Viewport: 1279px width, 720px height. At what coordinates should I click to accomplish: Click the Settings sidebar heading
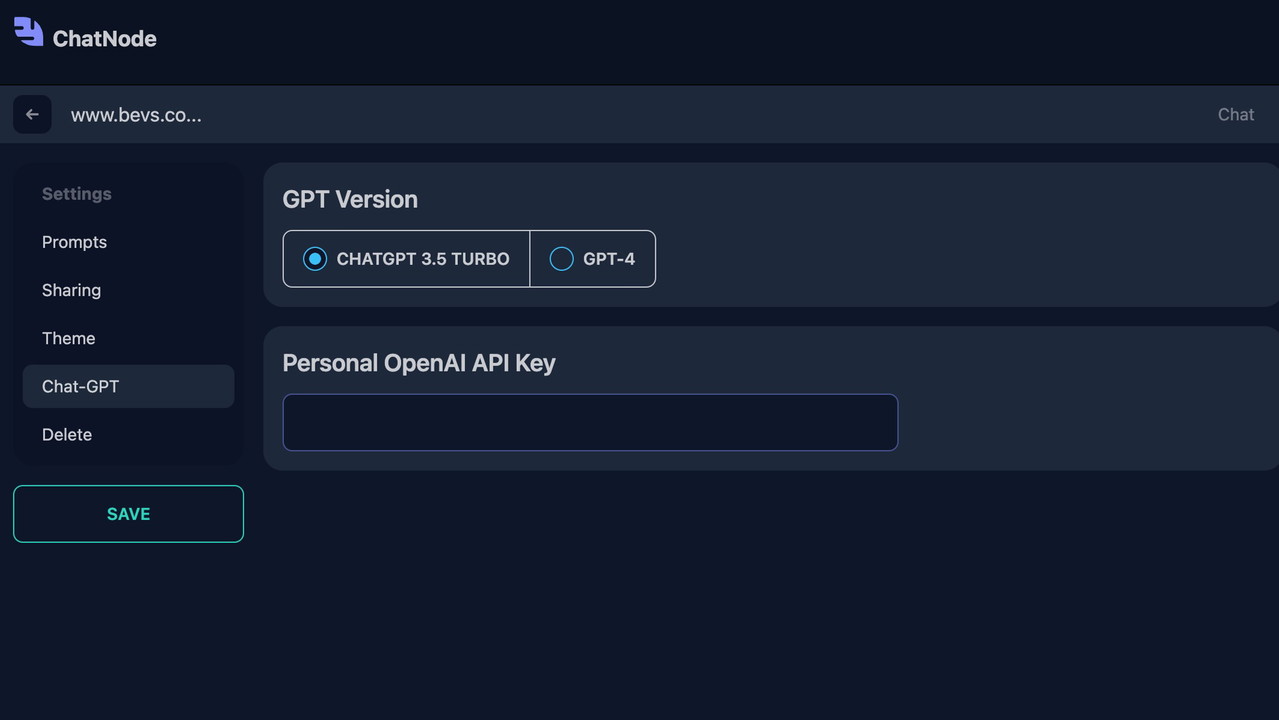pyautogui.click(x=77, y=194)
